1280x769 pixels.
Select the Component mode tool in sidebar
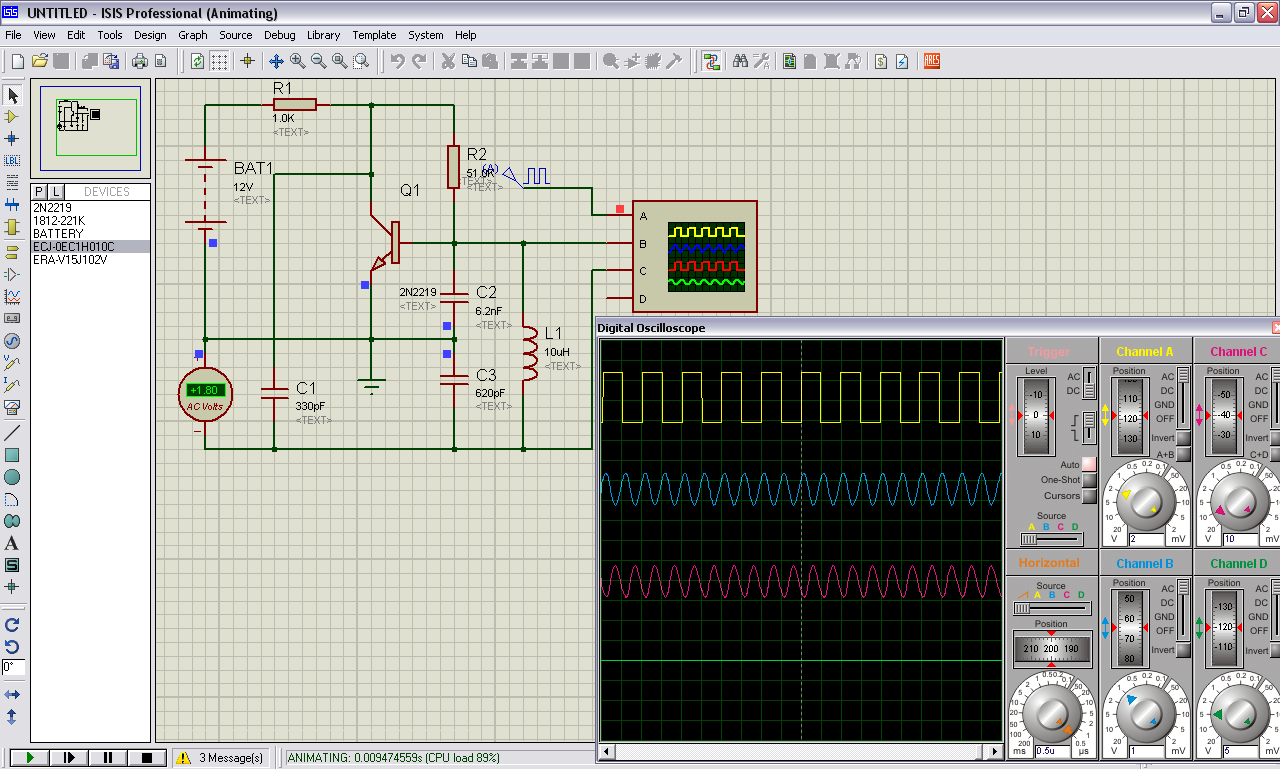[x=12, y=117]
